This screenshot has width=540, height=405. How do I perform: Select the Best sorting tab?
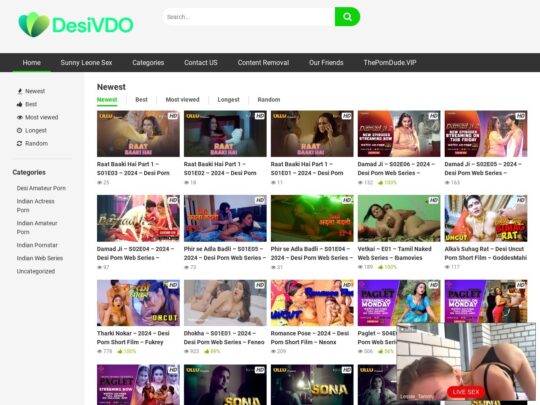point(141,100)
